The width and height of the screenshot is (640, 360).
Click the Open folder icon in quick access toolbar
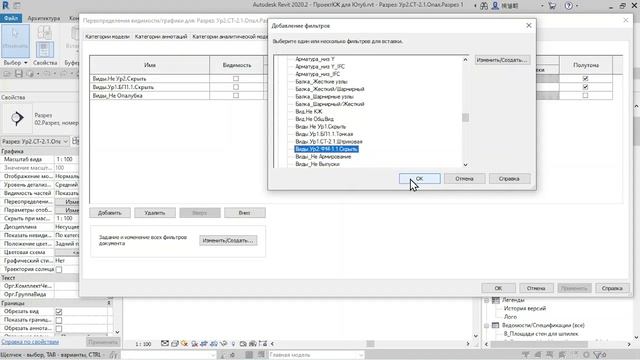click(x=7, y=74)
